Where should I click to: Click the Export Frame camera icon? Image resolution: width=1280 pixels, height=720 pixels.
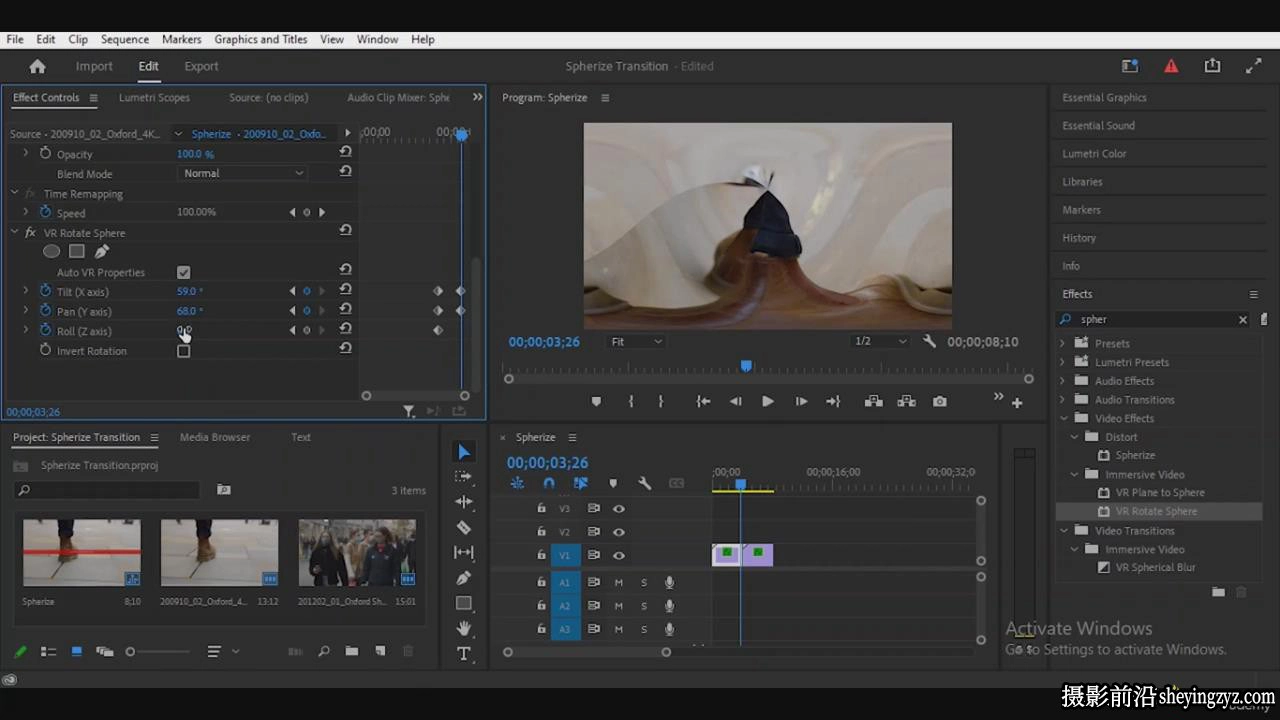pos(939,401)
